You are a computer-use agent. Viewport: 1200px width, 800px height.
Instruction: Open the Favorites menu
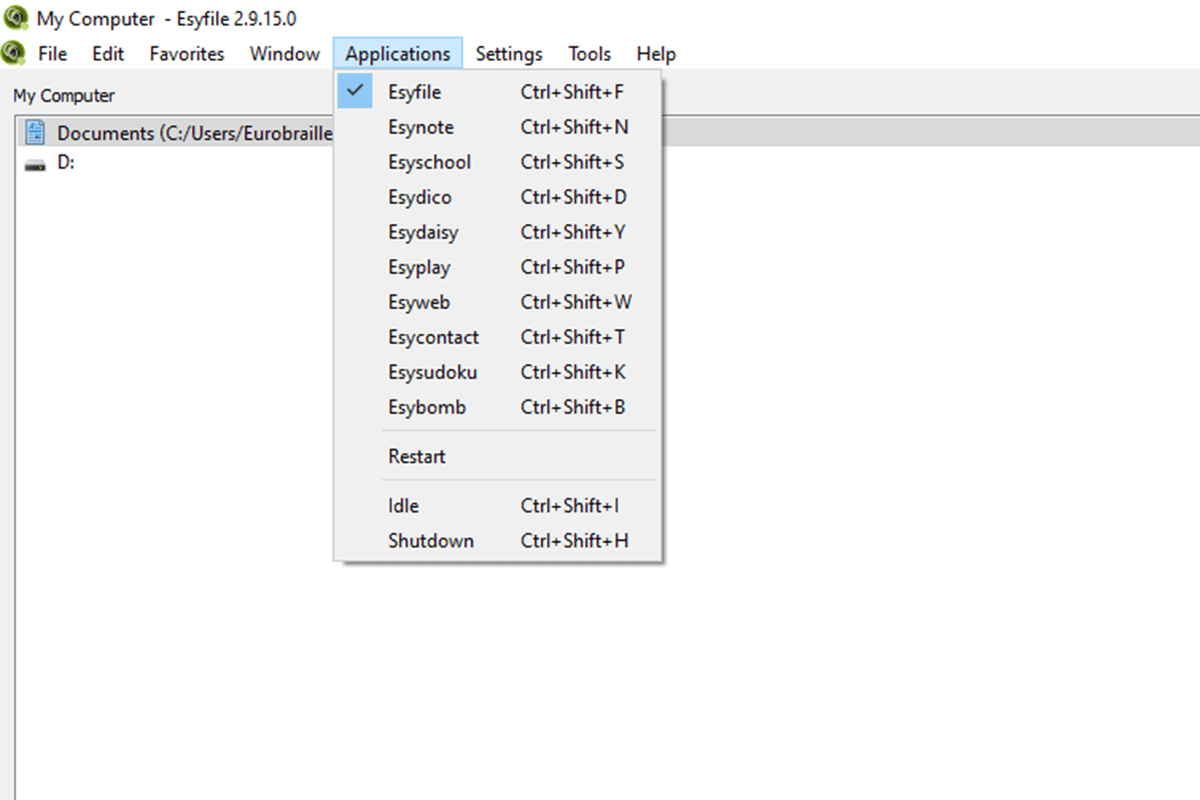(x=186, y=53)
